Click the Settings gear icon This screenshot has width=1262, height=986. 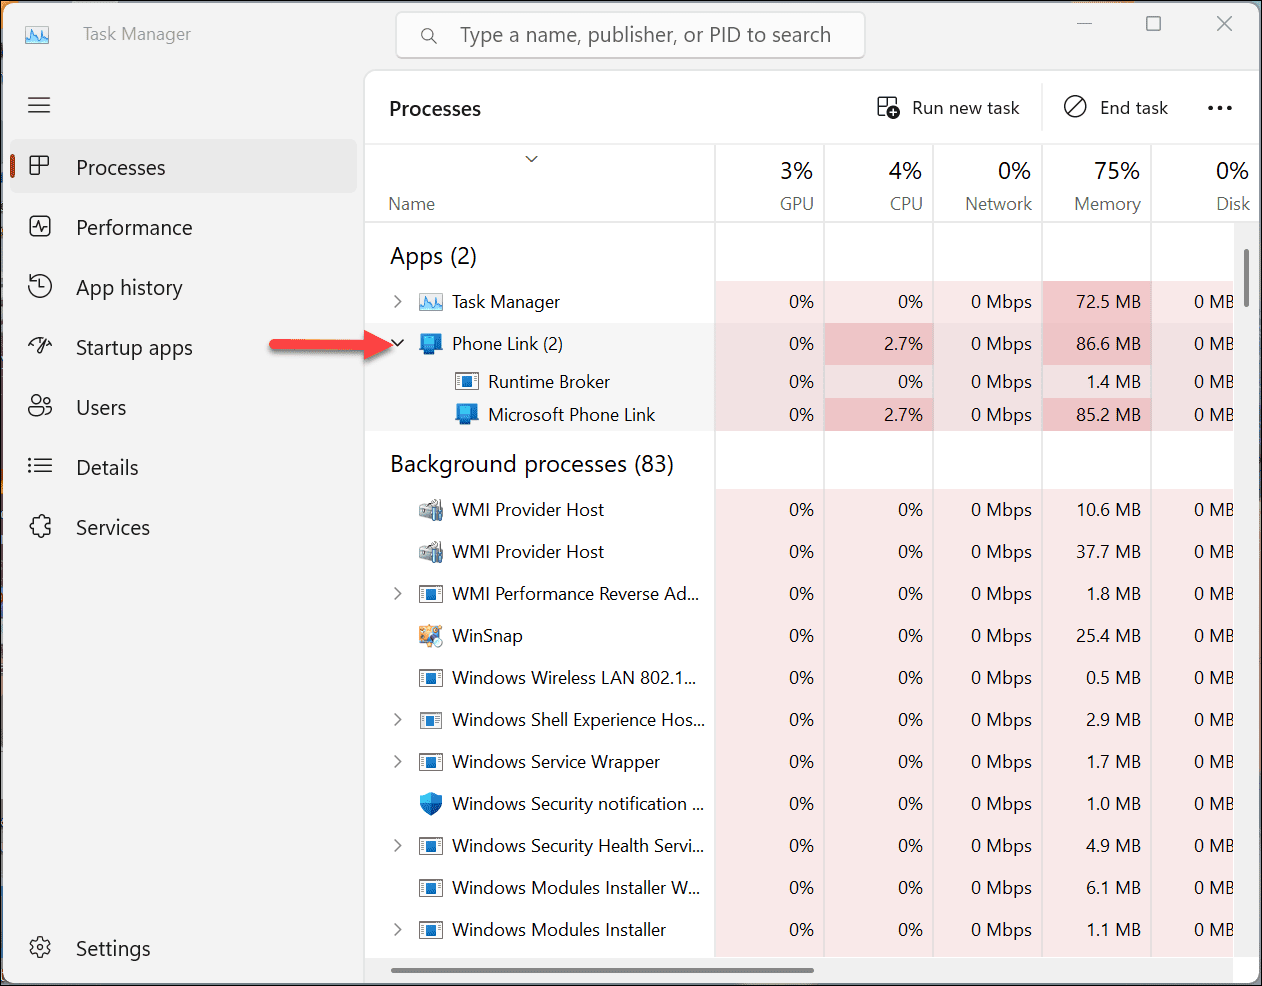pos(40,947)
